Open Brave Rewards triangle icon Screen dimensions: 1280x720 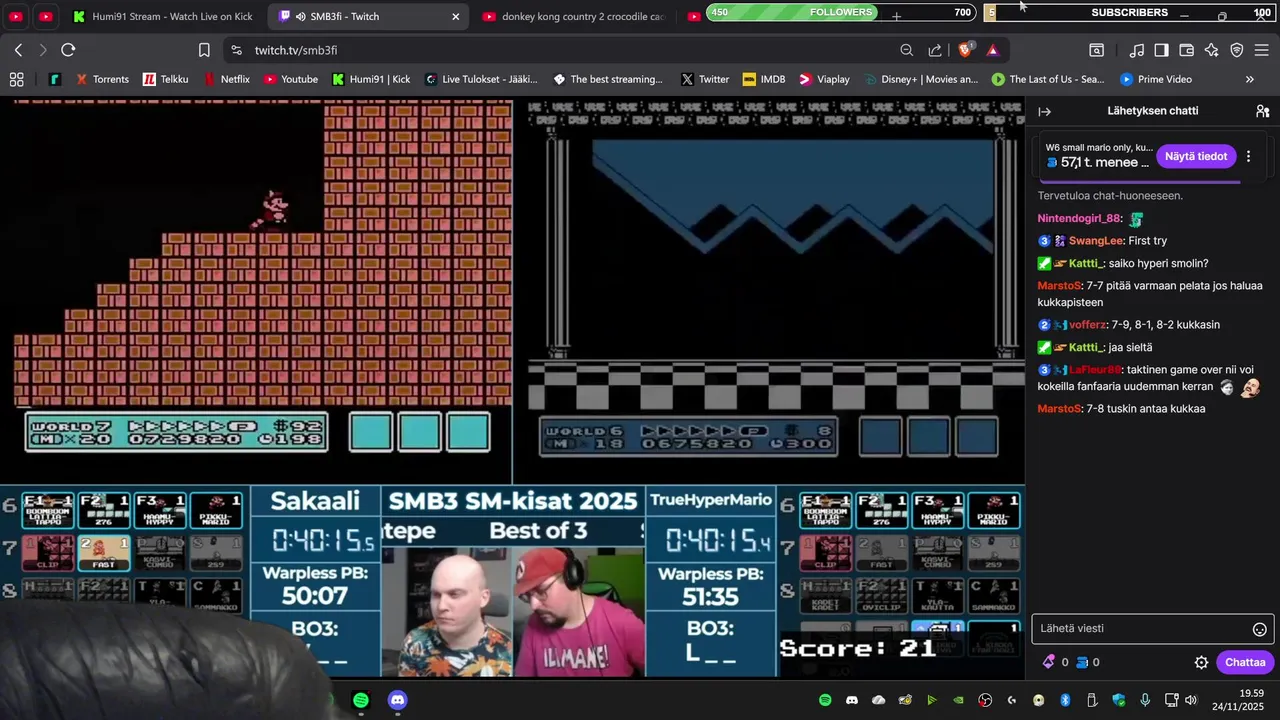click(x=992, y=50)
